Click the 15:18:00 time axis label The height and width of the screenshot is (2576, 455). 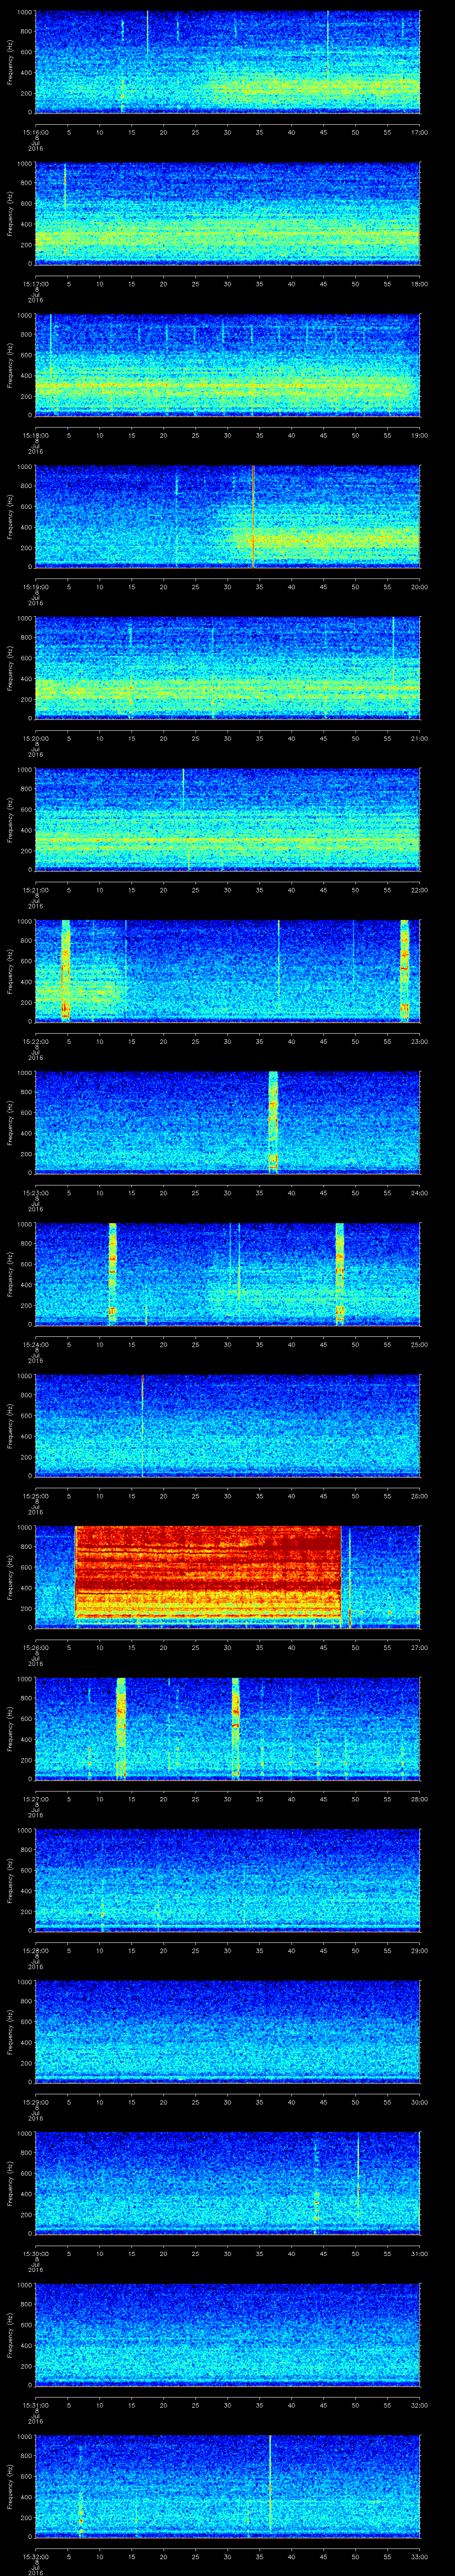coord(35,435)
